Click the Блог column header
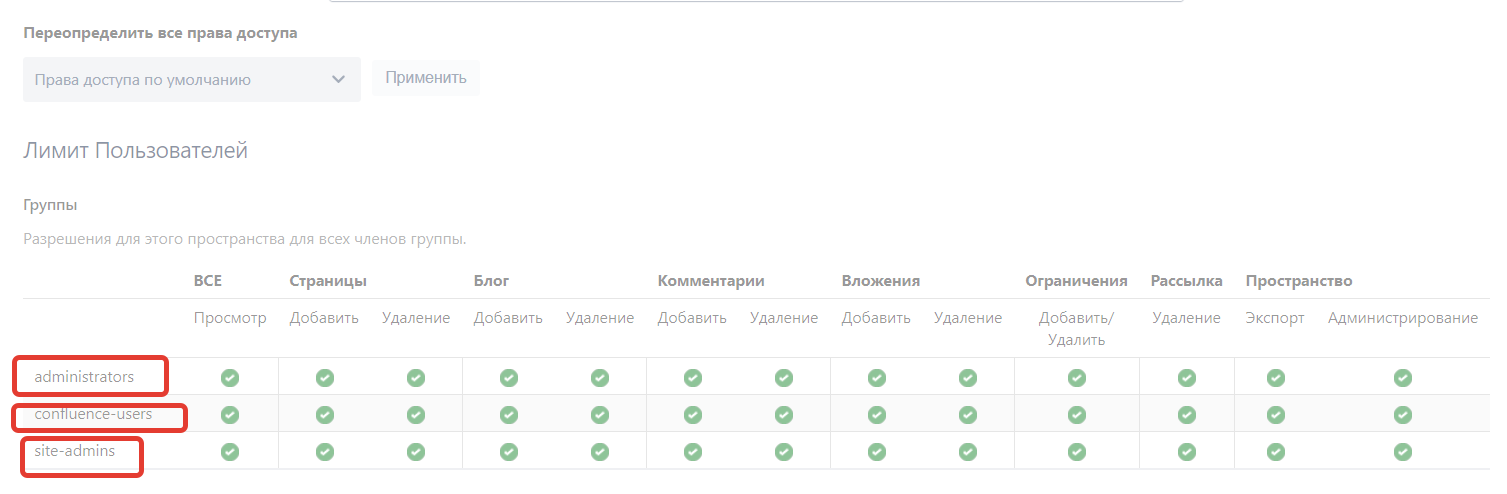Screen dimensions: 1507x494 click(x=492, y=281)
